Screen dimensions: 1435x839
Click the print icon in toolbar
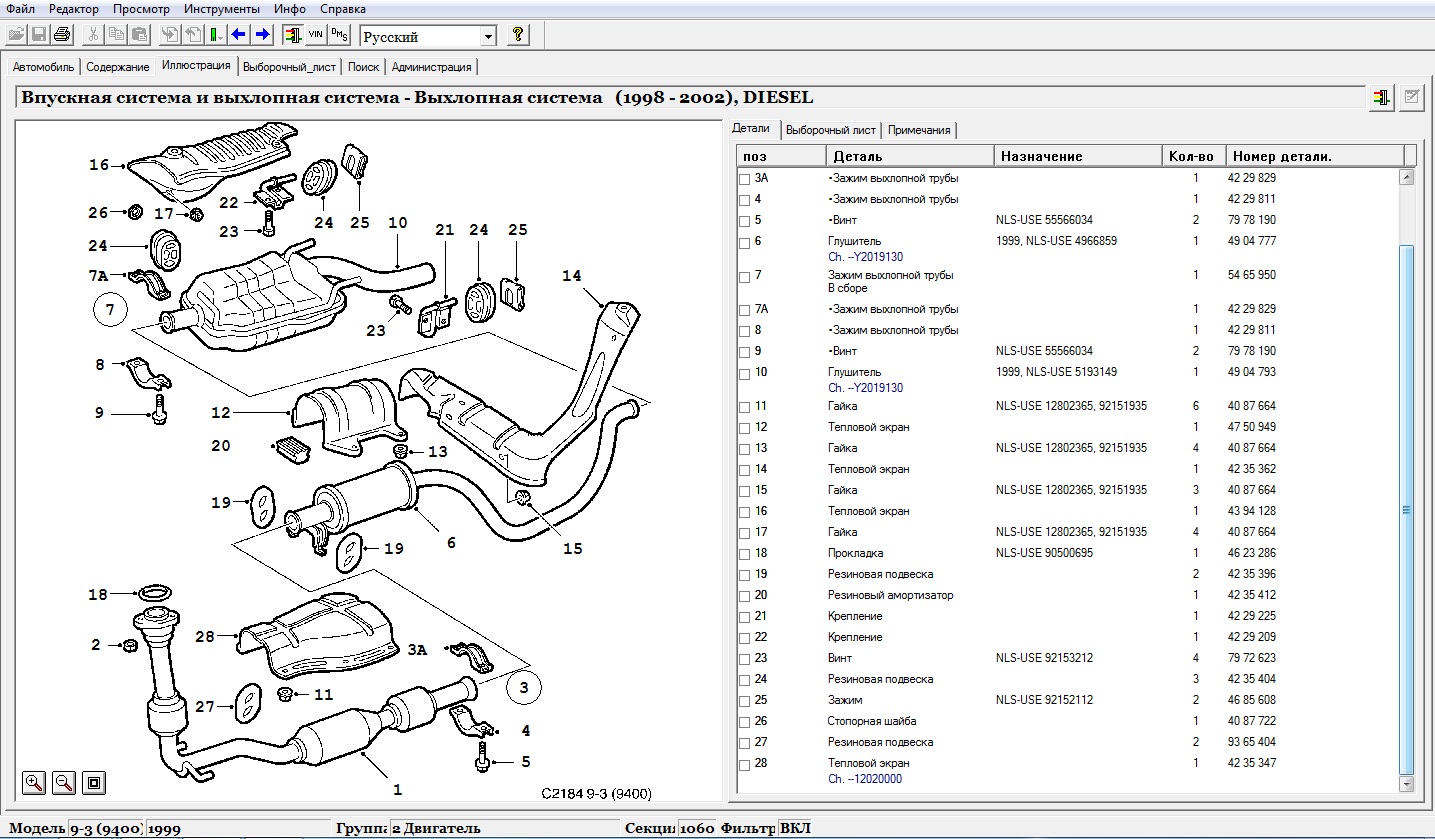(62, 35)
